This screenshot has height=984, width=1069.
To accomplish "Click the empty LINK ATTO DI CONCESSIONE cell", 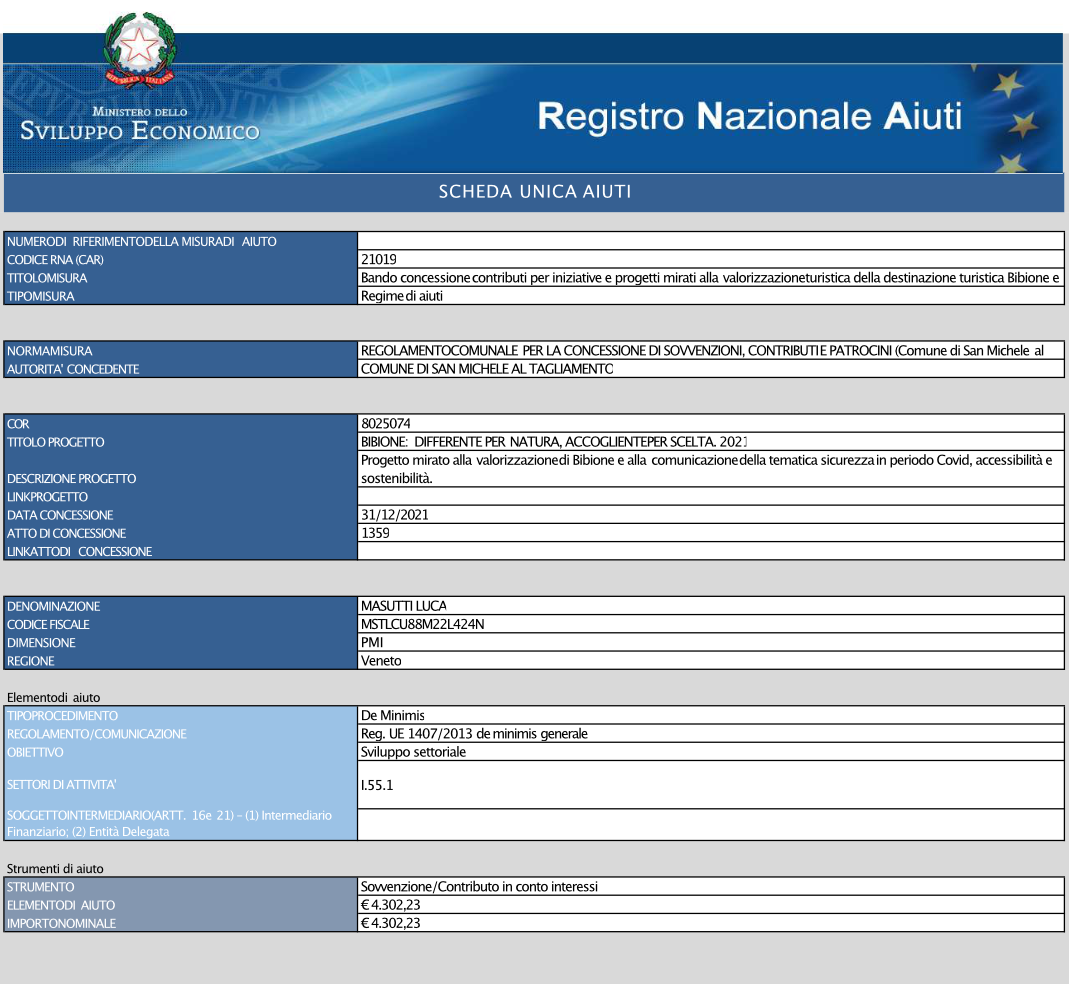I will pos(710,551).
